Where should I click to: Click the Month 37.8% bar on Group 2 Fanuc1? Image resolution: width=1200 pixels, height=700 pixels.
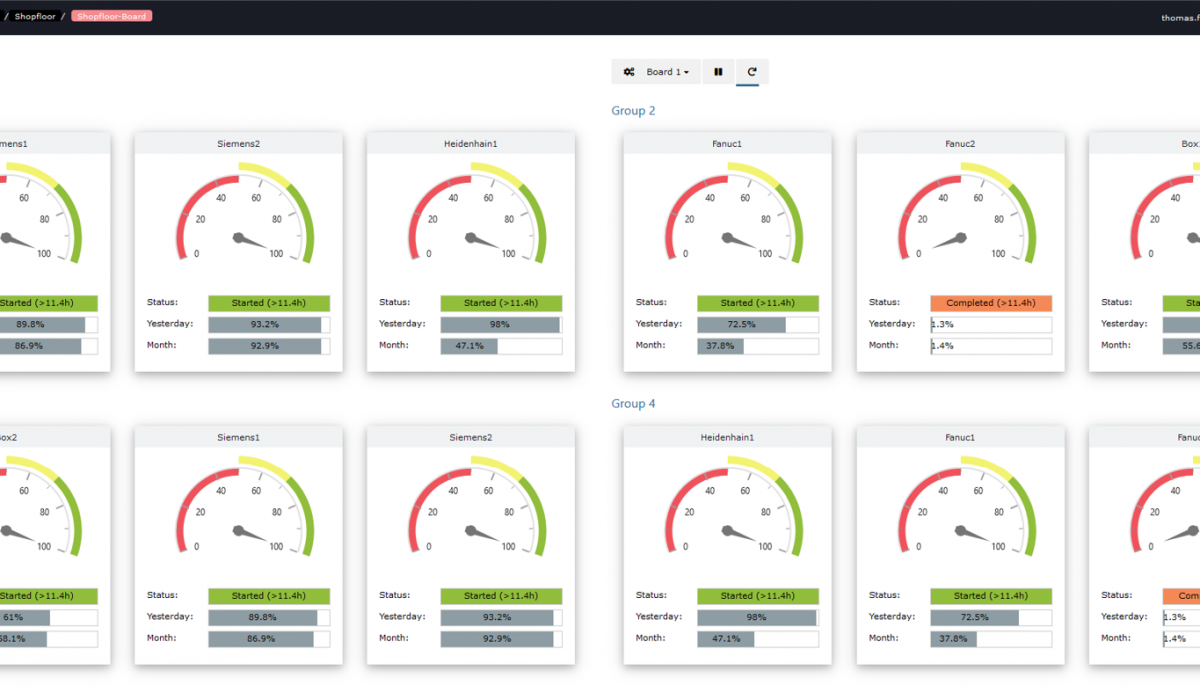click(x=758, y=346)
